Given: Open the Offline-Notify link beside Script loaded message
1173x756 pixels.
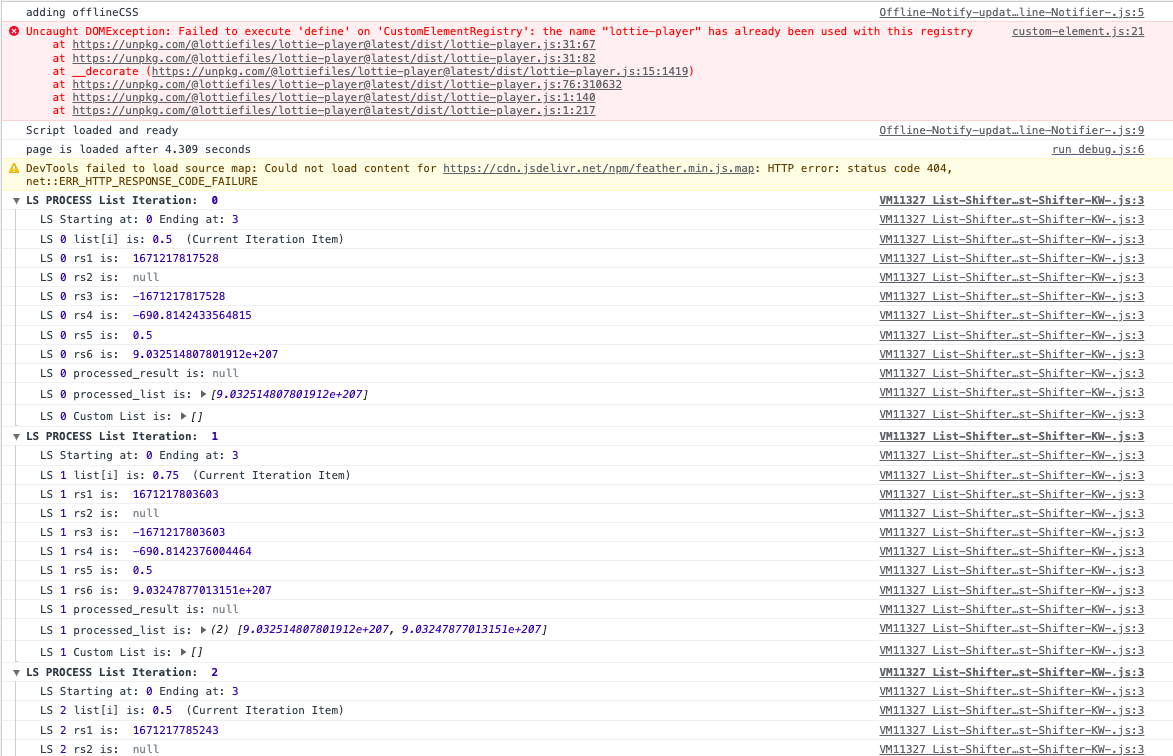Looking at the screenshot, I should [1021, 130].
